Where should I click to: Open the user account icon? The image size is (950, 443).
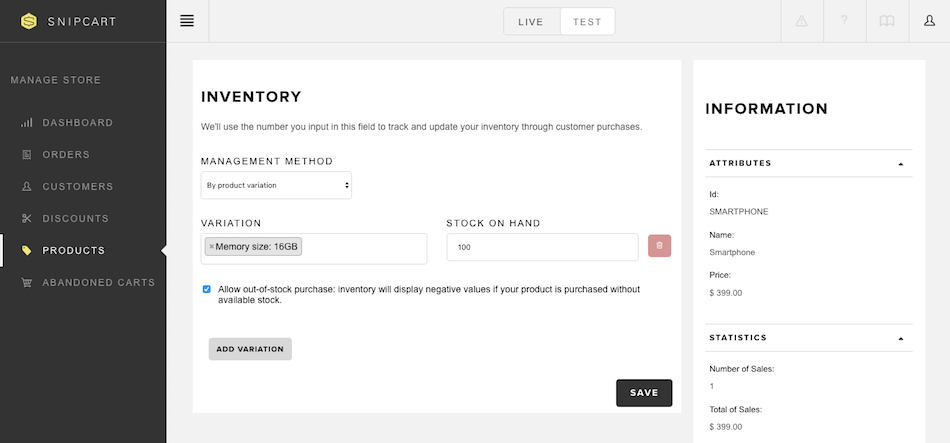click(x=929, y=21)
